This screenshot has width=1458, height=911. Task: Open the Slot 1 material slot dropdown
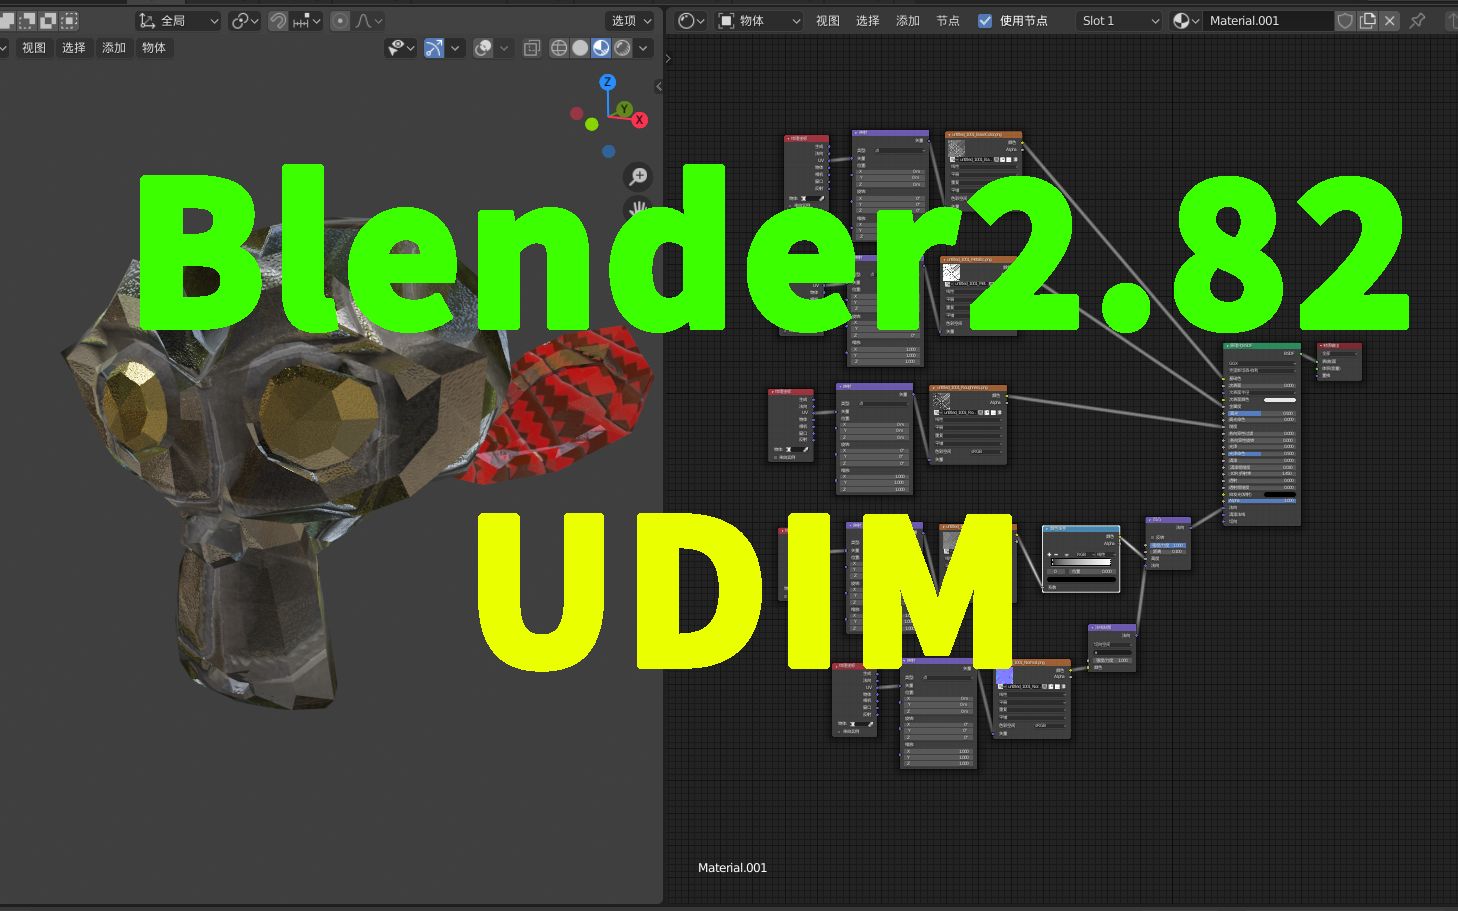[x=1119, y=20]
